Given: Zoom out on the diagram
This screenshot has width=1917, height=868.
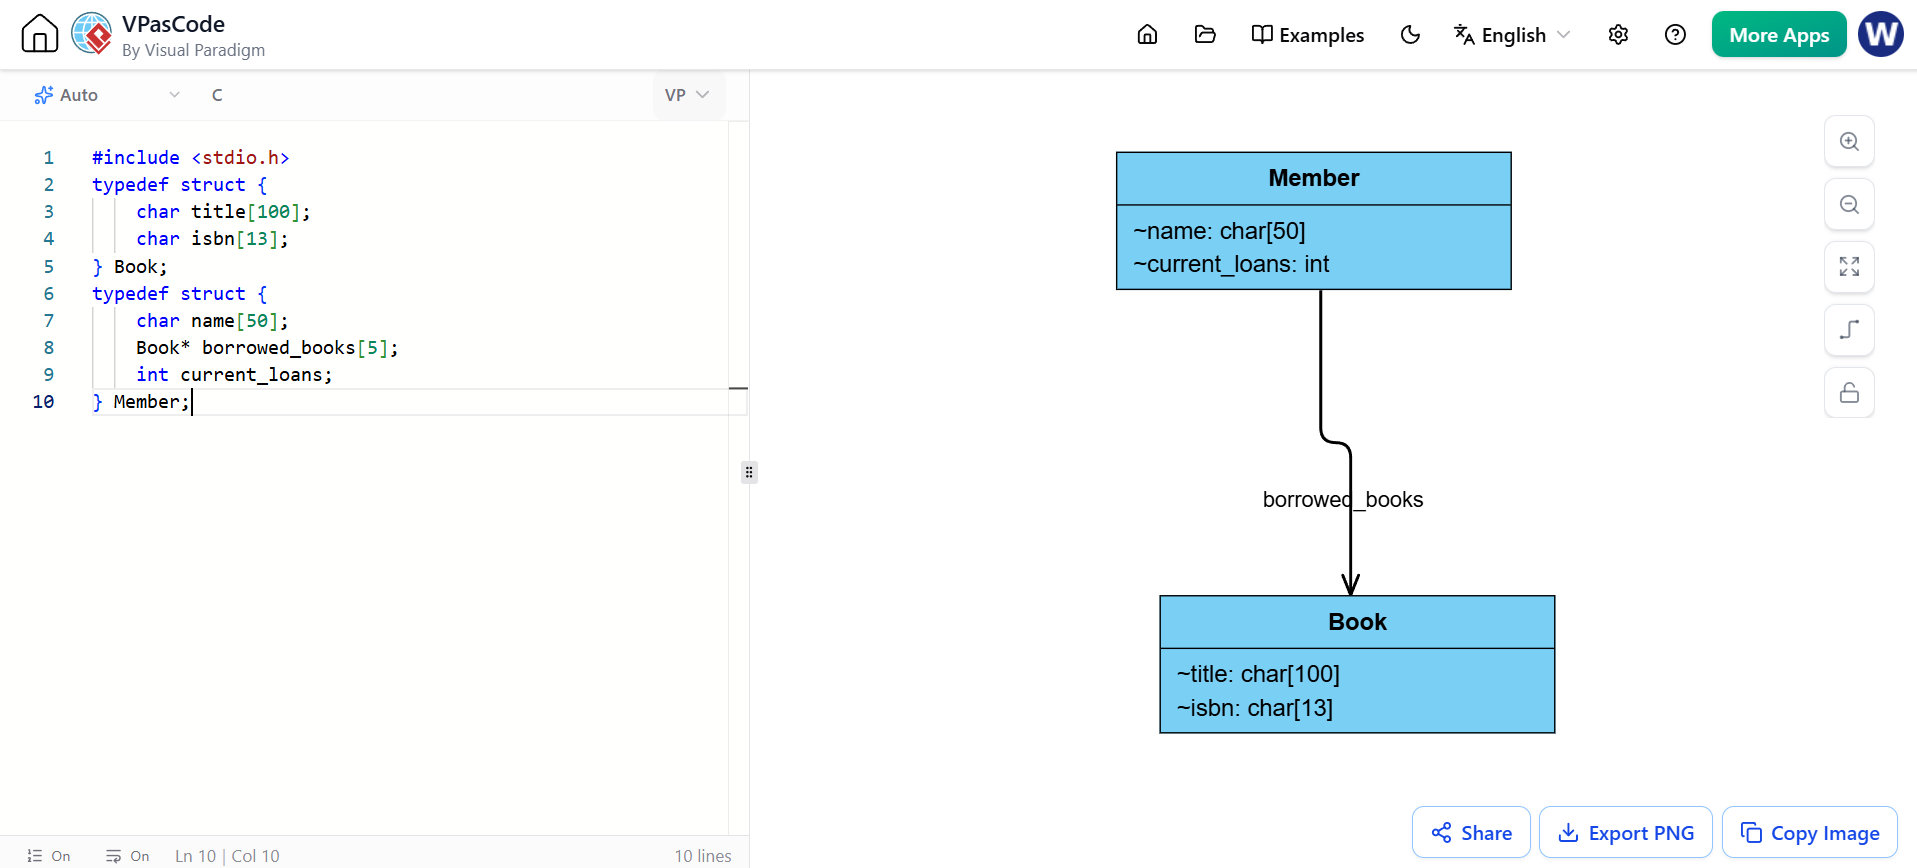Looking at the screenshot, I should [1849, 205].
